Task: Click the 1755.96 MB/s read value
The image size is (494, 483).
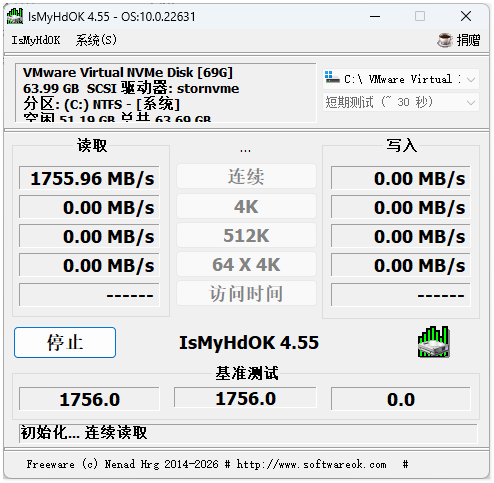Action: pos(89,178)
